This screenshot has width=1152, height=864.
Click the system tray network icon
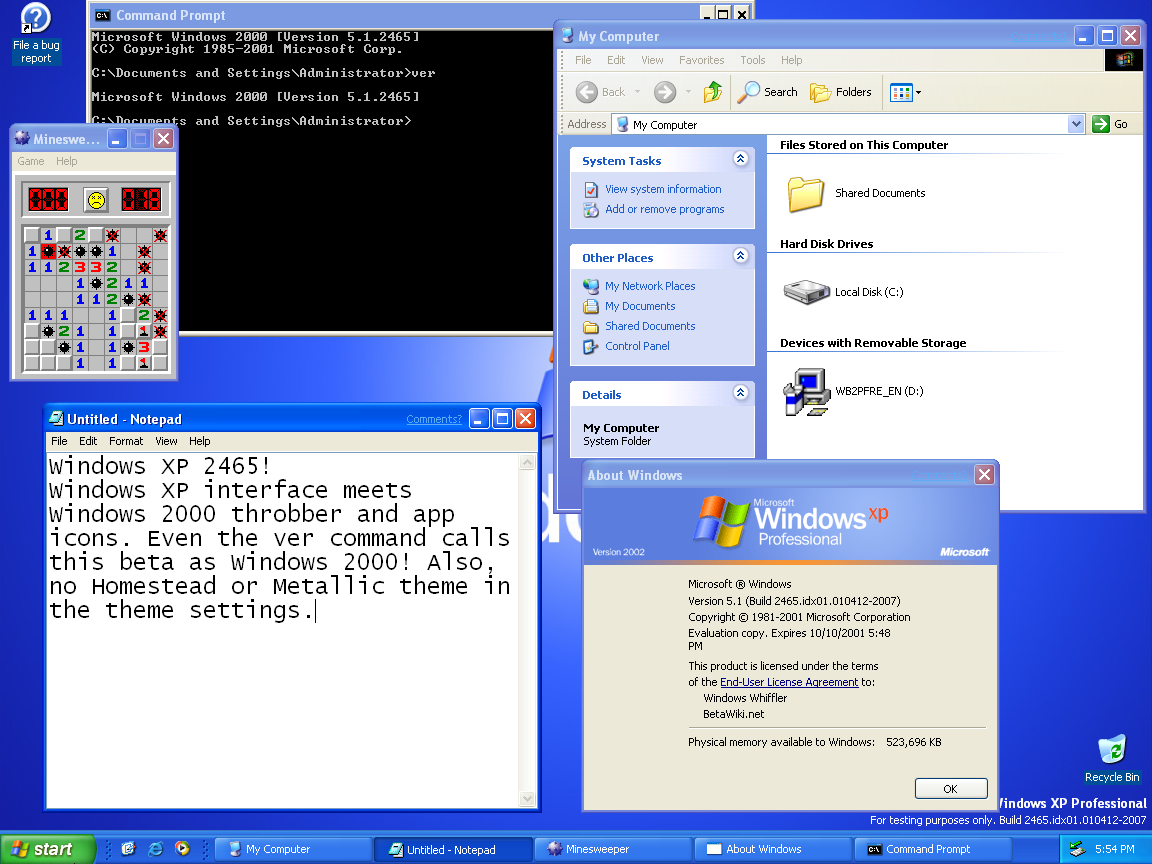[1077, 849]
